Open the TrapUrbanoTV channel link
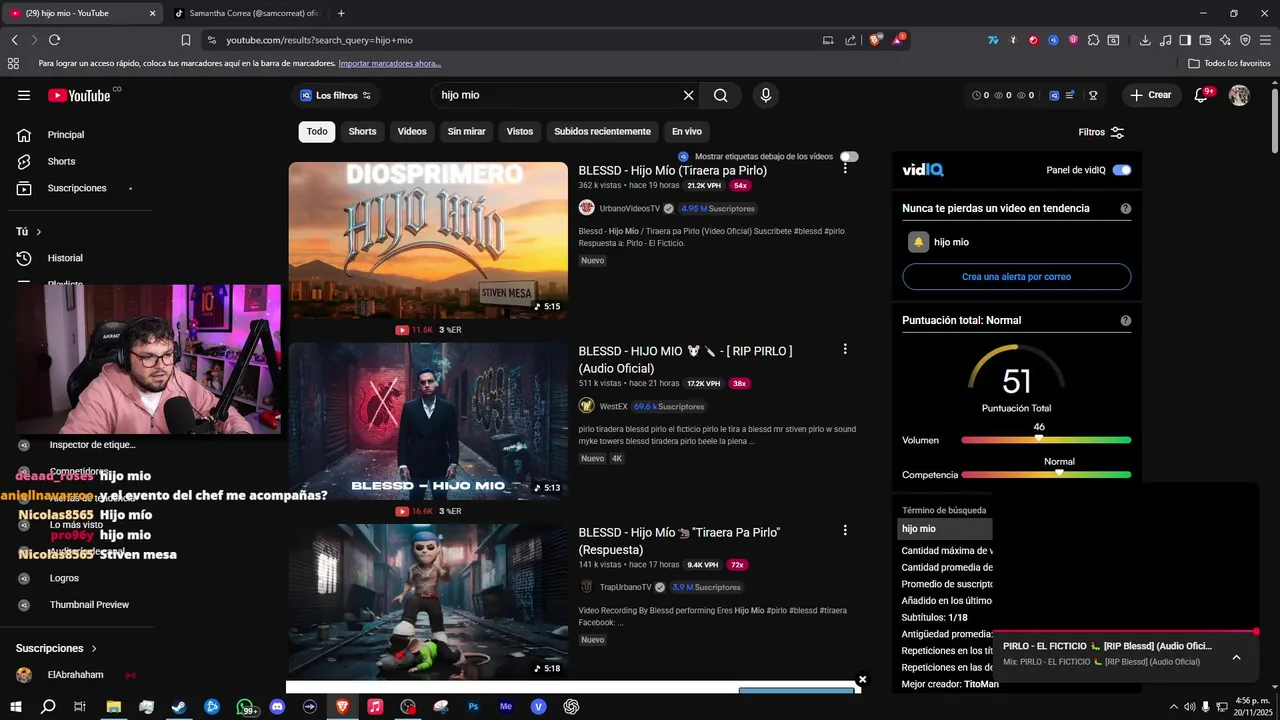Viewport: 1280px width, 720px height. [625, 587]
